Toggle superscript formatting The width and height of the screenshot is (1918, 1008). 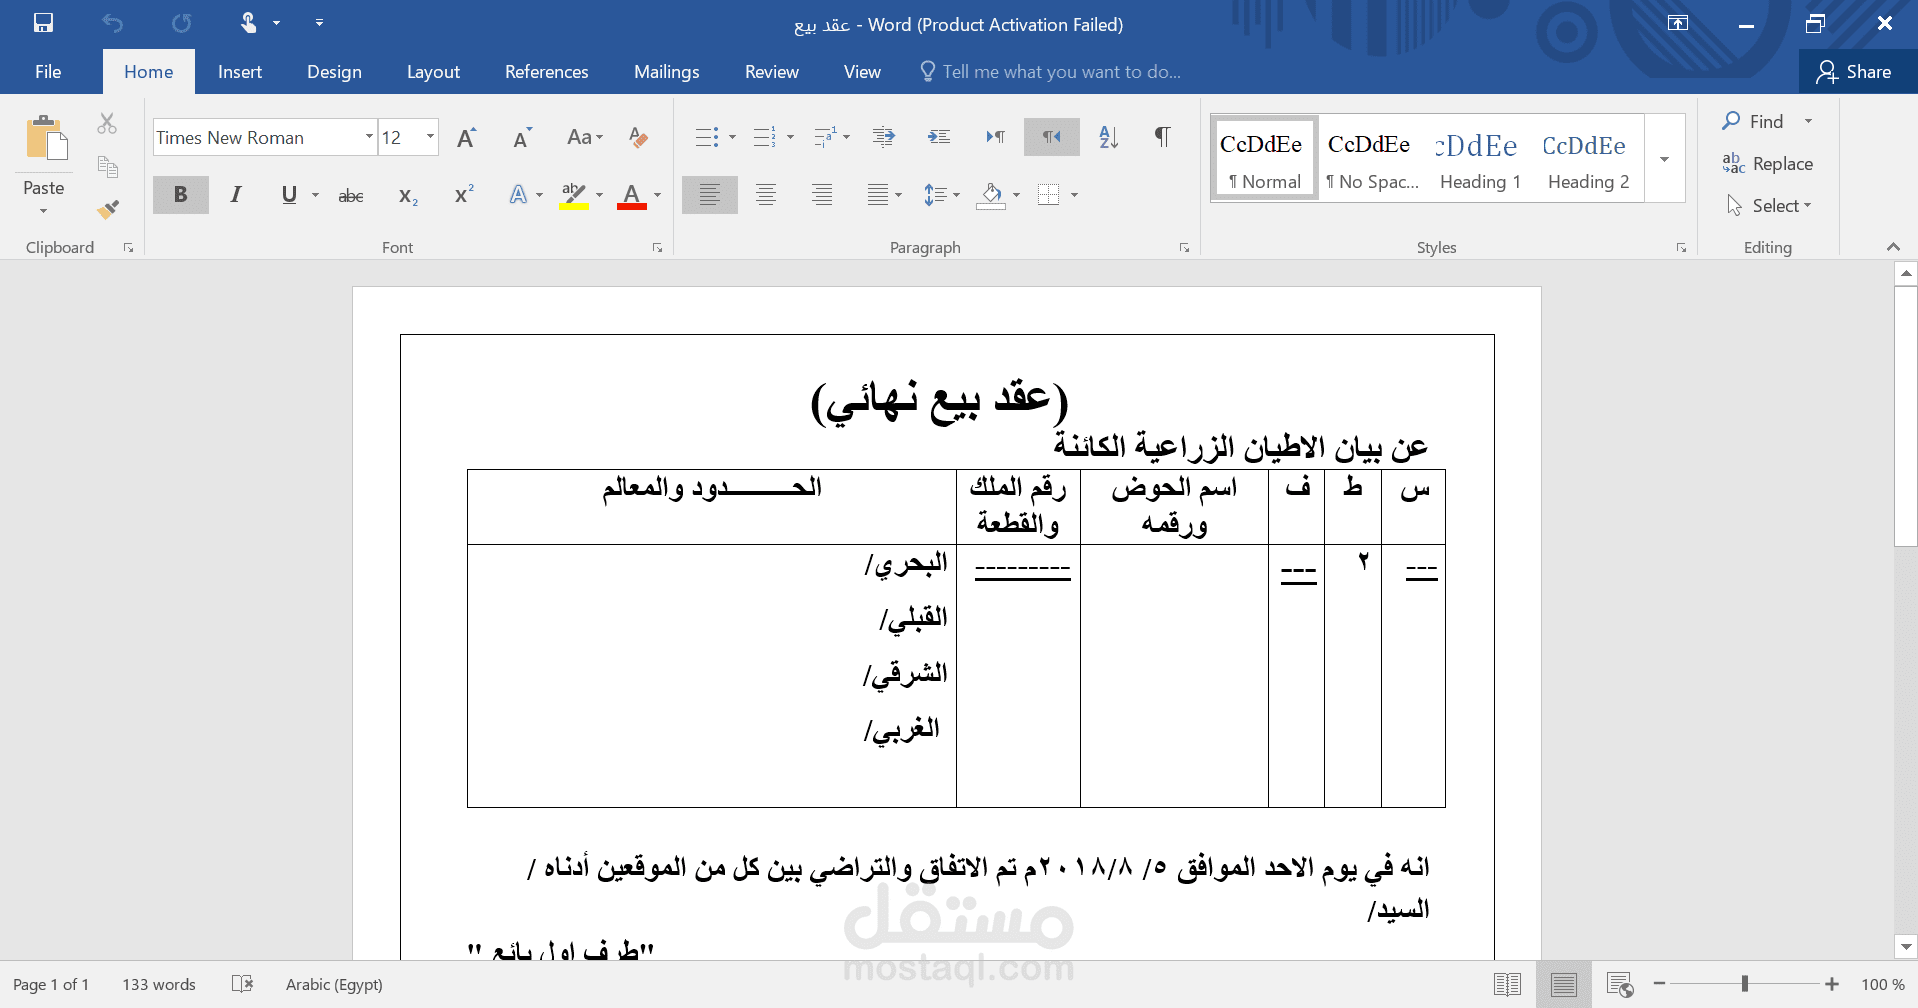(x=464, y=195)
